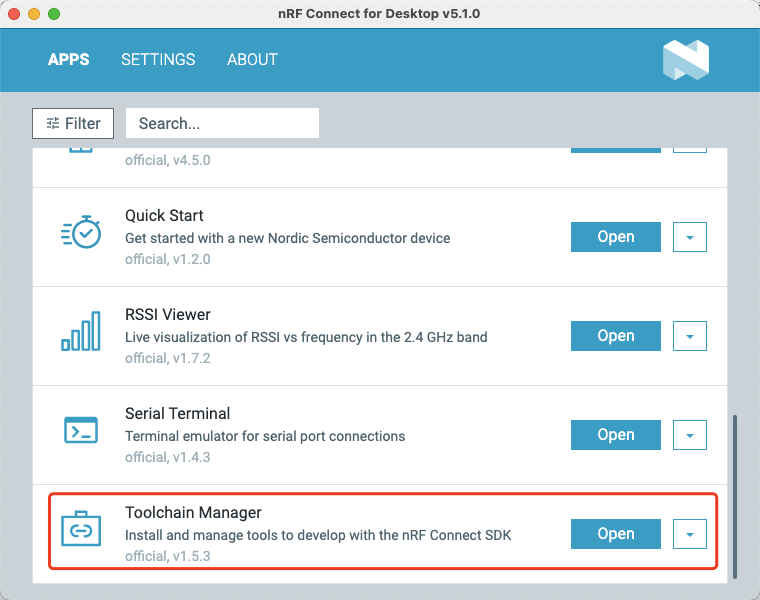Select the RSSI Viewer title text
Screen dimensions: 760x600
[x=168, y=315]
